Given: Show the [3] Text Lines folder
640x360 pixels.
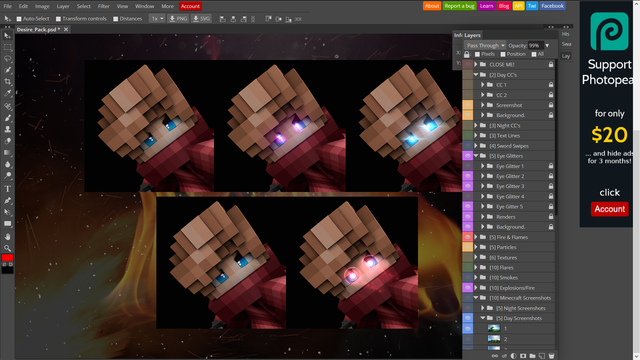Looking at the screenshot, I should [467, 136].
